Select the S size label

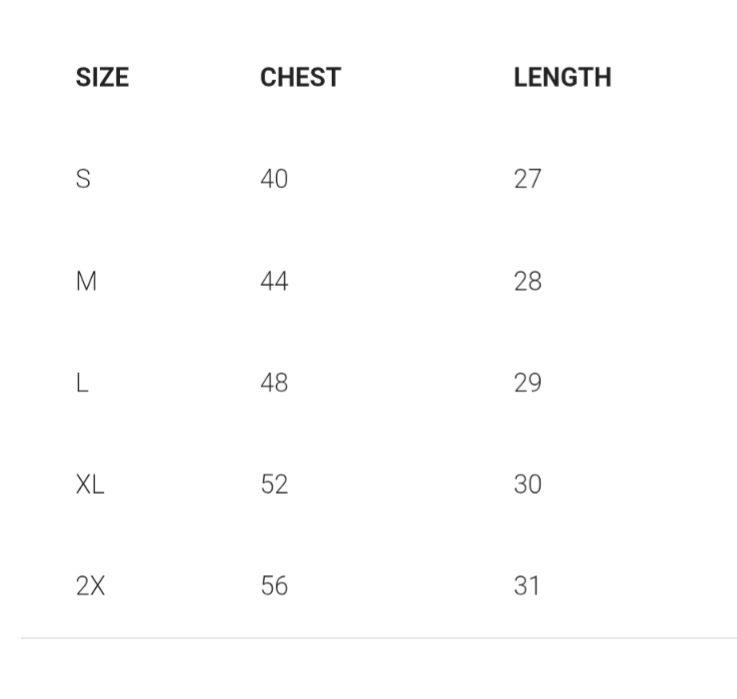[x=83, y=179]
